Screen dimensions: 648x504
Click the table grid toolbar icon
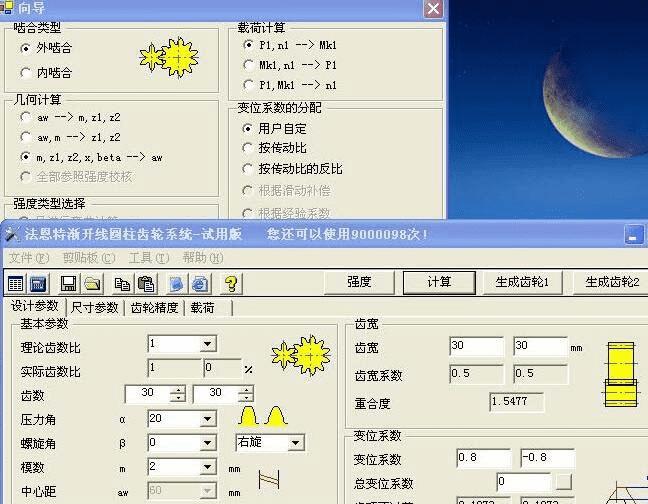15,283
